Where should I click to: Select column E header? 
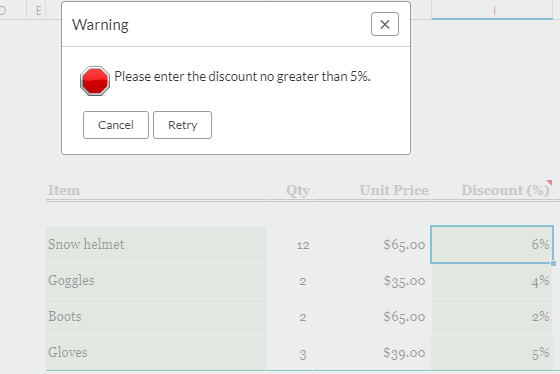(x=36, y=10)
